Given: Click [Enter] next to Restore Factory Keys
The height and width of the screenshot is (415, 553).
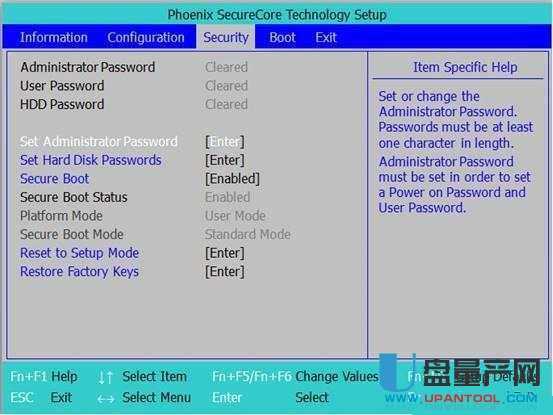Looking at the screenshot, I should coord(225,272).
